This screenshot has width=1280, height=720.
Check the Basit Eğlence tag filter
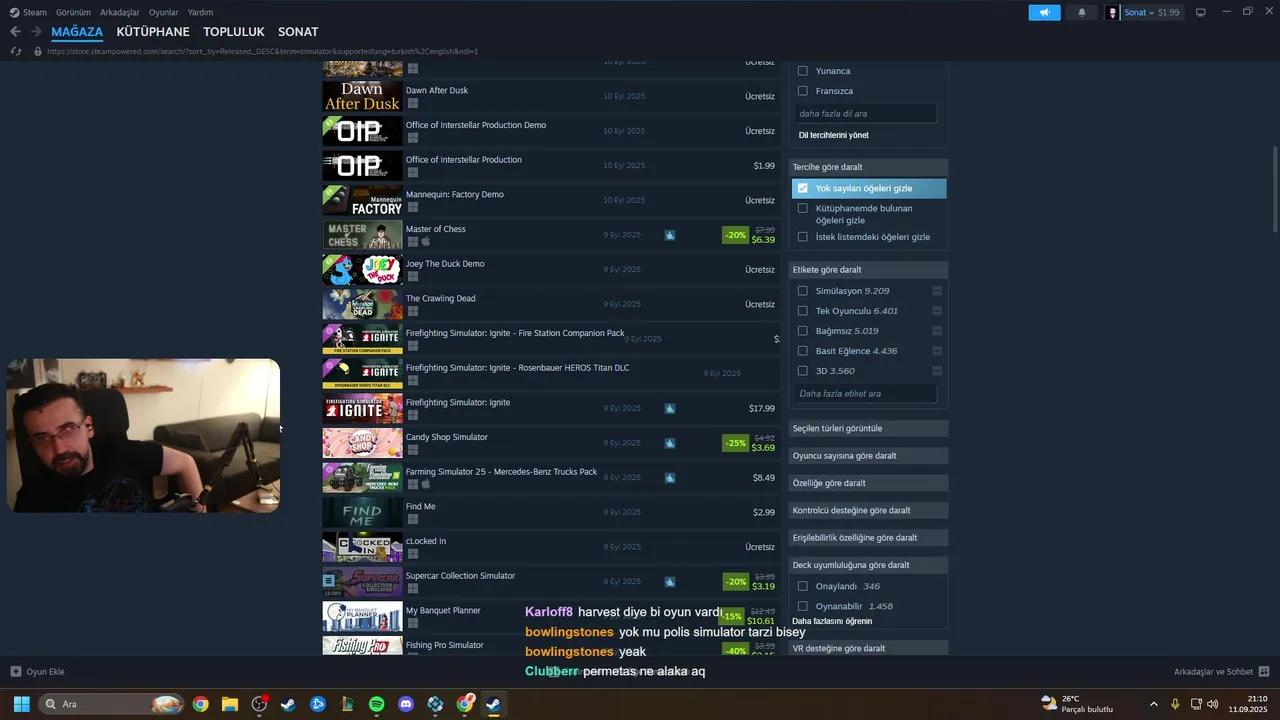pos(802,351)
